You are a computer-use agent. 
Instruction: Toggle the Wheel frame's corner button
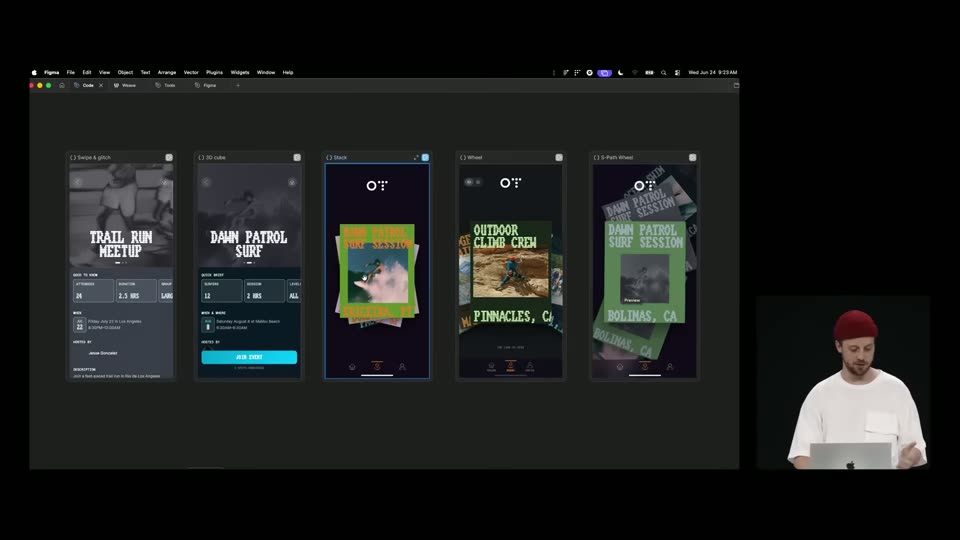559,157
